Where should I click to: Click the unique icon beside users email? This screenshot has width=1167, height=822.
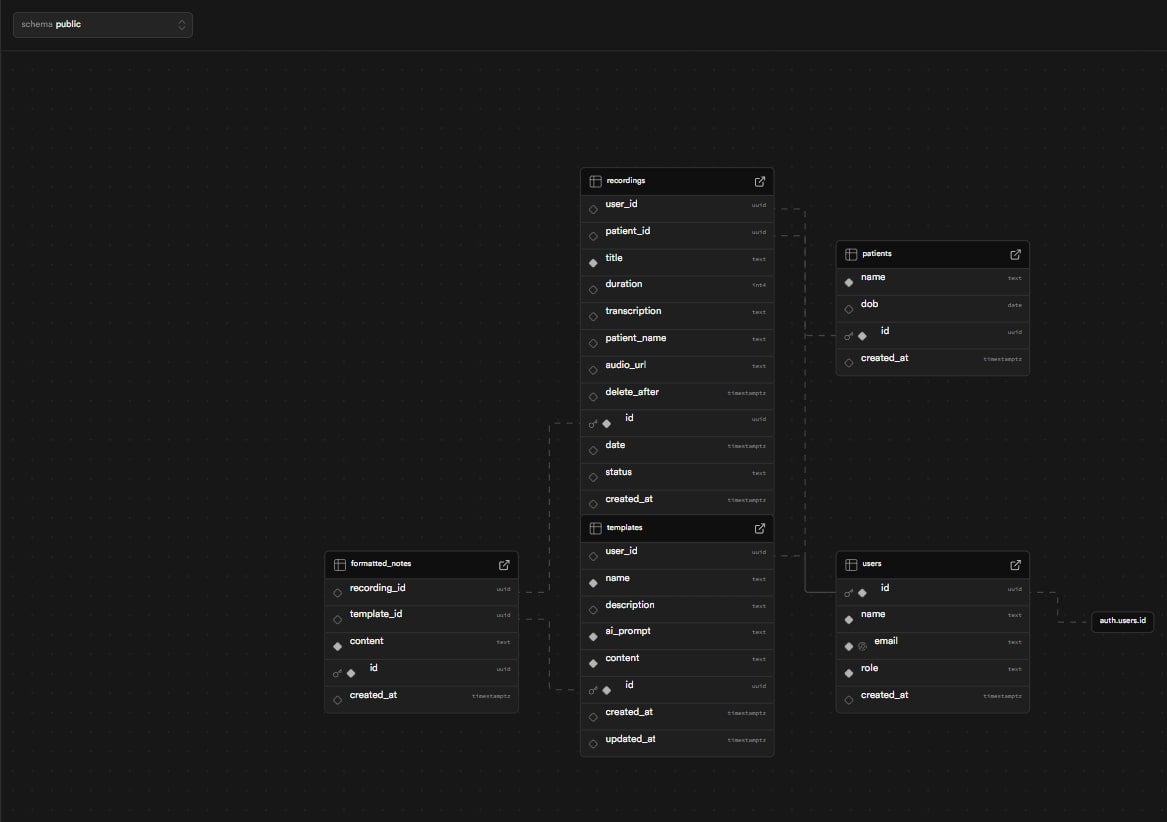click(862, 646)
